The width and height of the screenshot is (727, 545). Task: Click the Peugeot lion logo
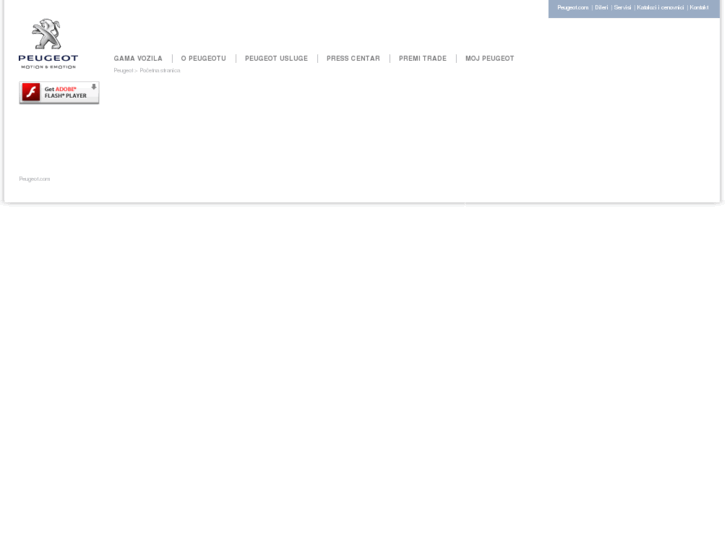(x=48, y=44)
